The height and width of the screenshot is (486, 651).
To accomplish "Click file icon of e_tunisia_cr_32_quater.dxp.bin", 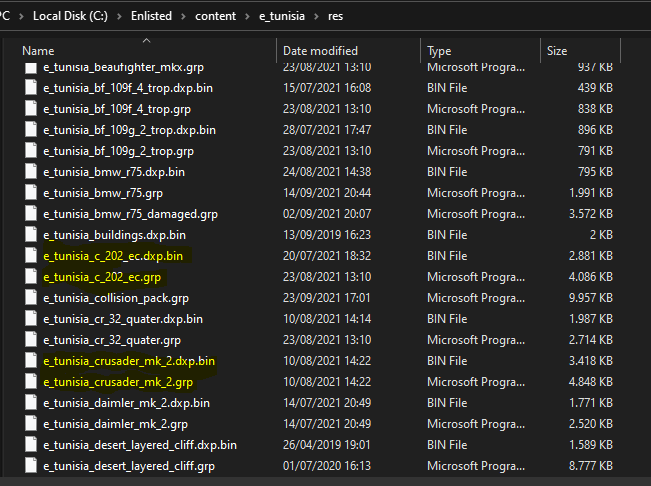I will click(x=31, y=319).
